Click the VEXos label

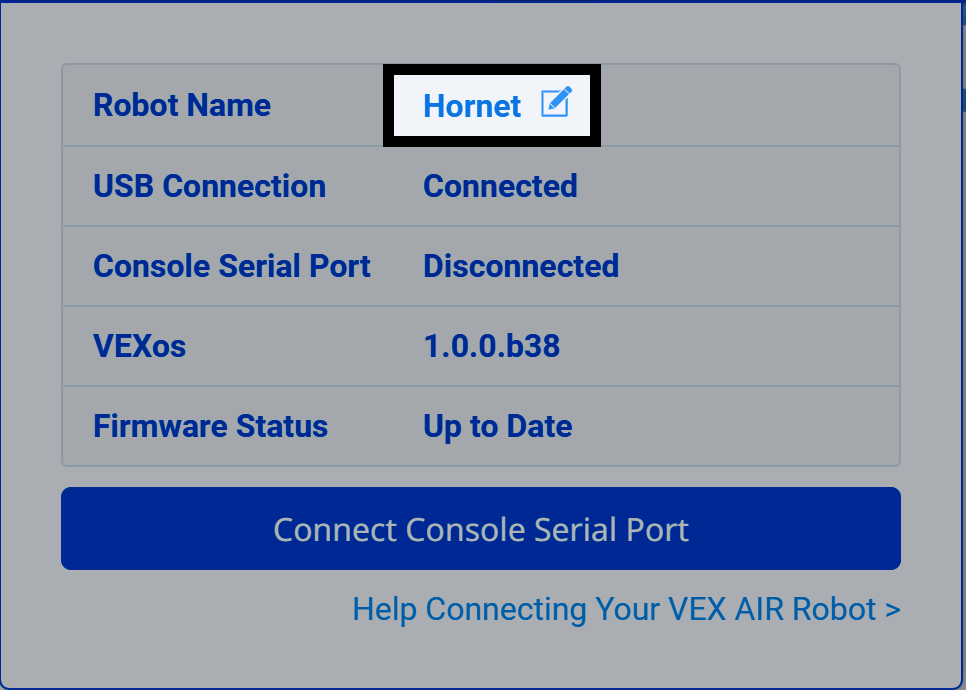[x=139, y=346]
